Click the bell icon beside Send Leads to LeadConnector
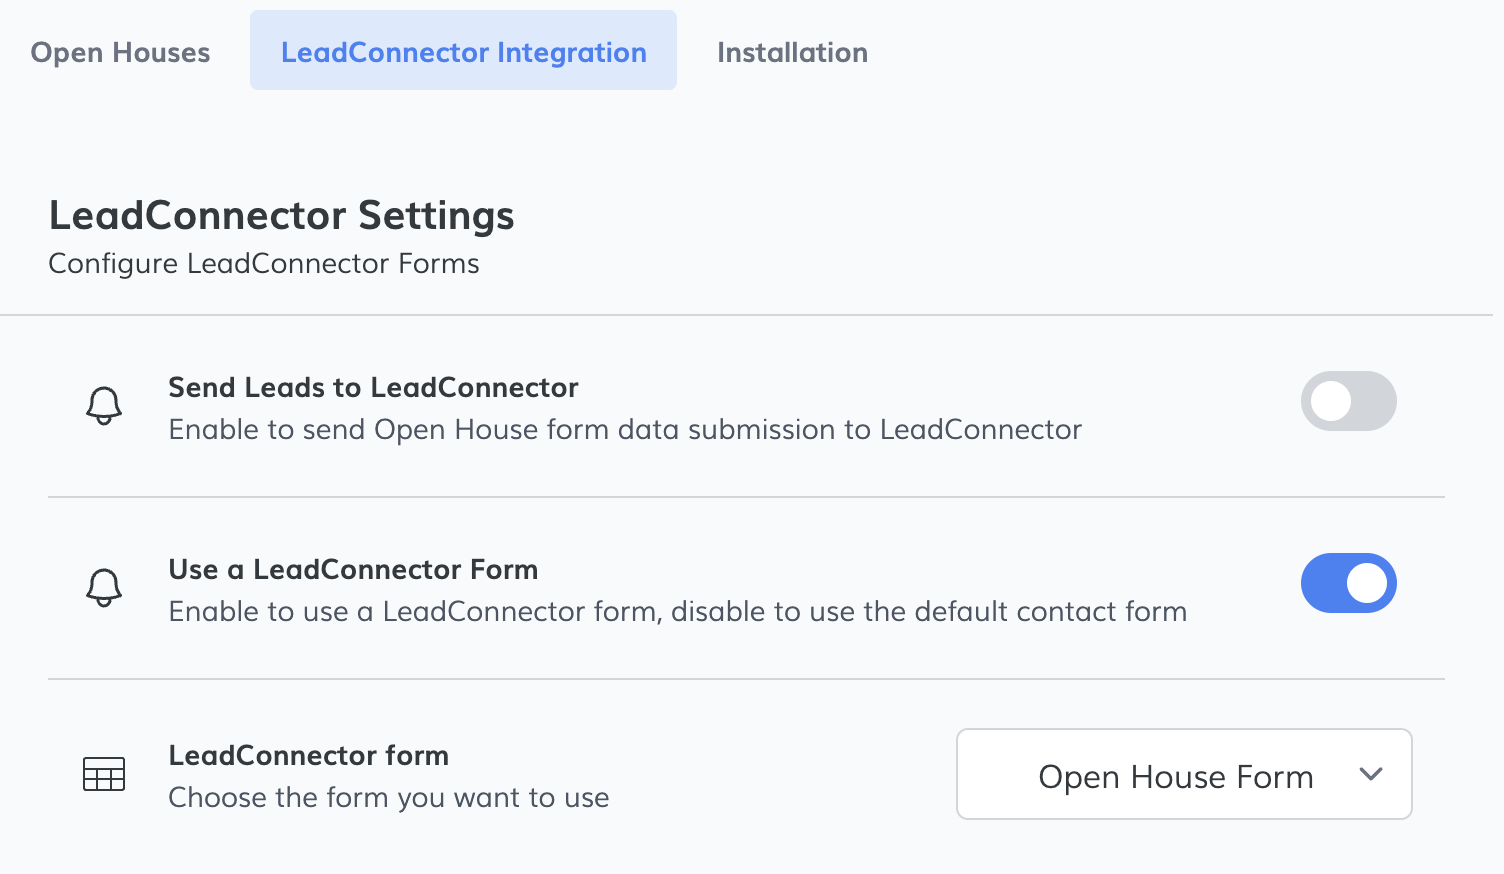The image size is (1504, 874). point(104,406)
